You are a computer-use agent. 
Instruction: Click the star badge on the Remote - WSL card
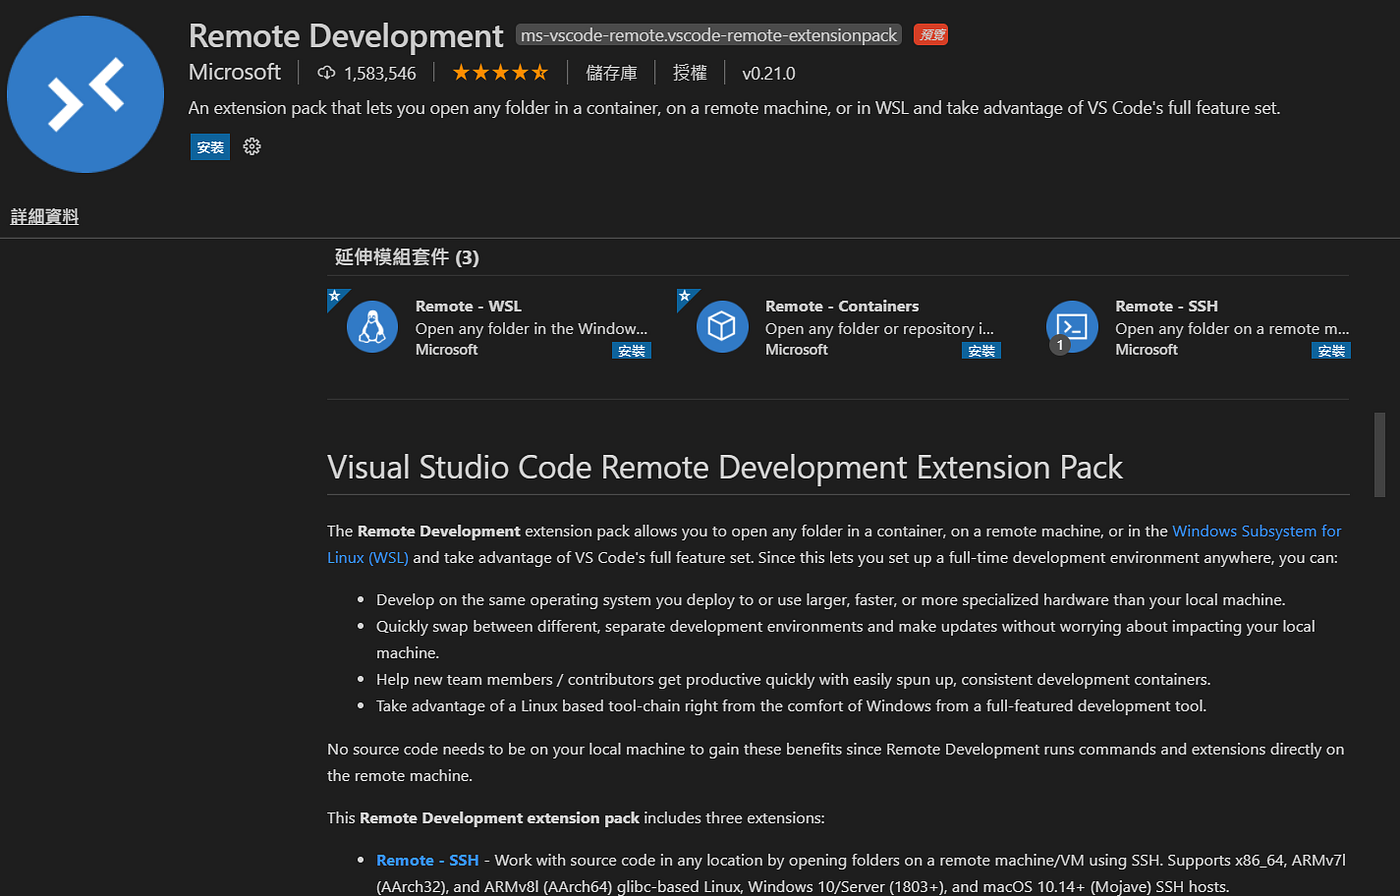(335, 297)
